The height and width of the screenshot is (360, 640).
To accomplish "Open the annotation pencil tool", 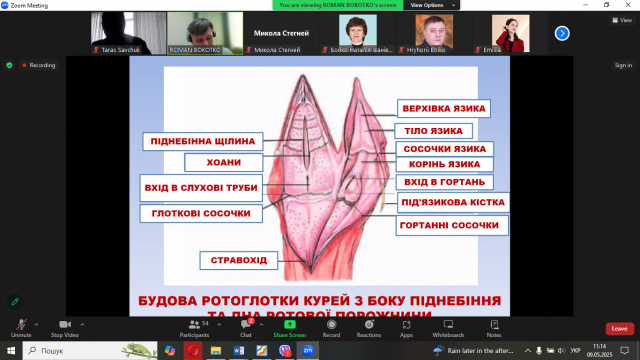I will coord(15,302).
